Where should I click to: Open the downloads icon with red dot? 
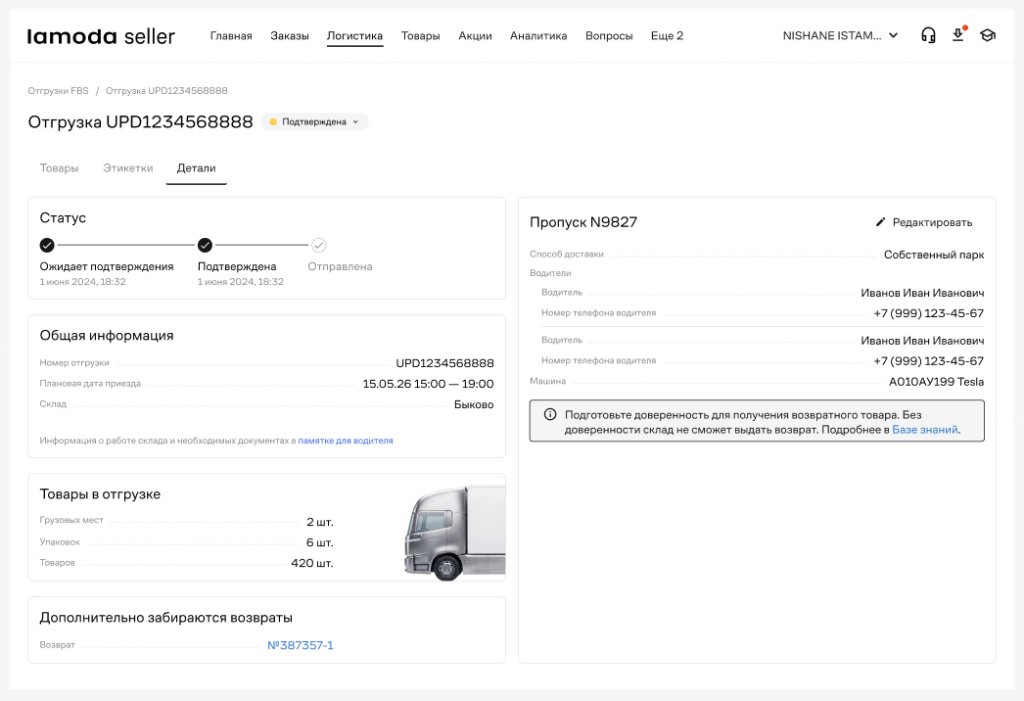pos(959,35)
